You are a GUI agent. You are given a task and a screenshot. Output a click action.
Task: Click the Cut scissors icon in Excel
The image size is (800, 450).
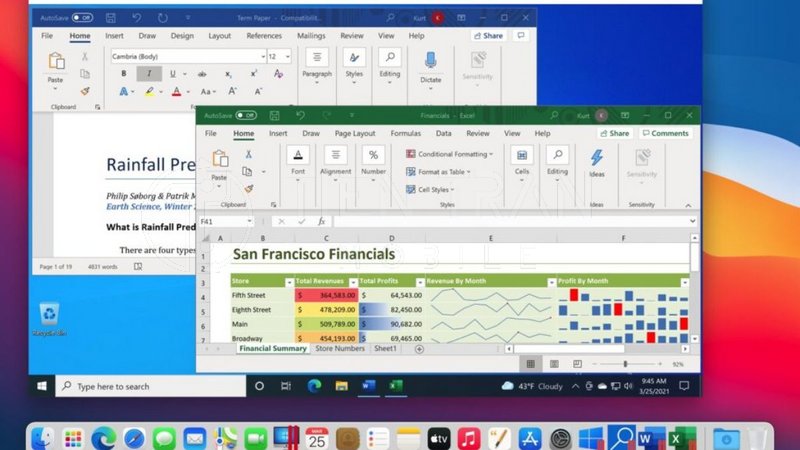tap(248, 154)
